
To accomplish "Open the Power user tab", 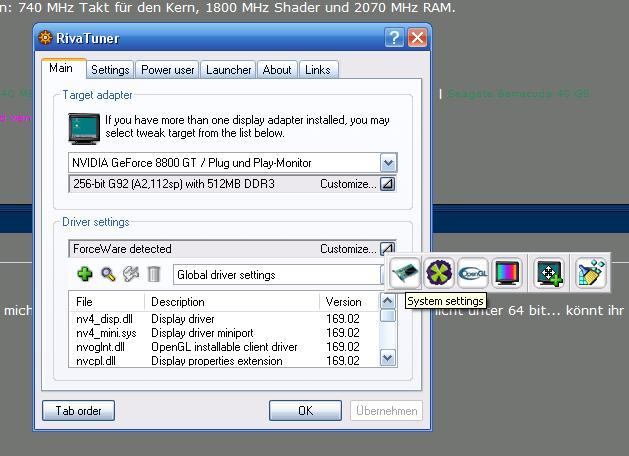I will pos(167,70).
